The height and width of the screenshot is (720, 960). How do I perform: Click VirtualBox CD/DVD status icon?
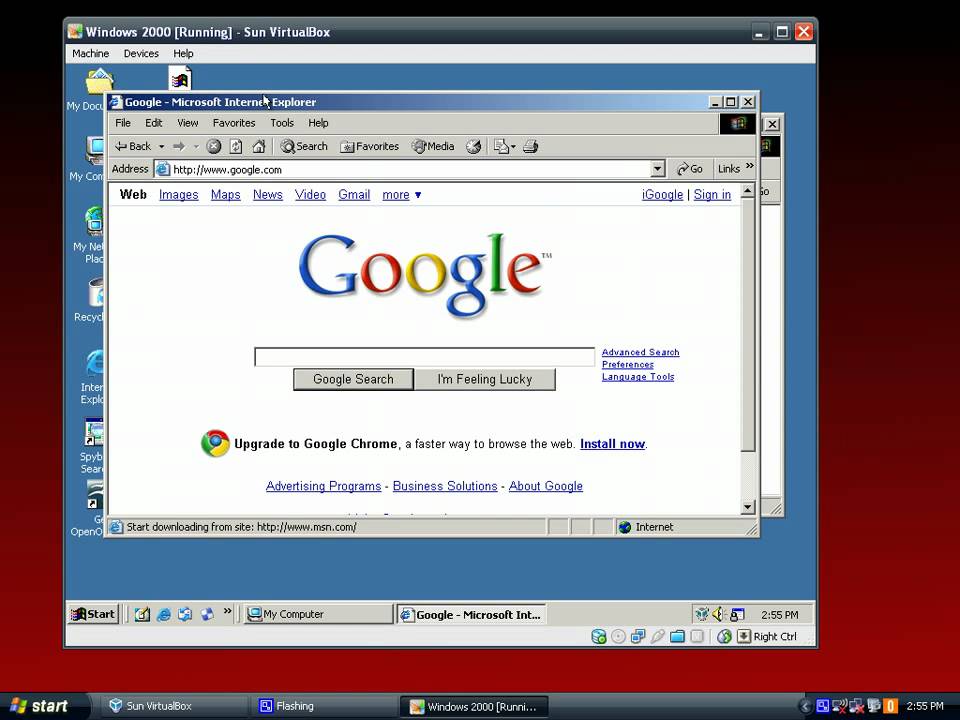tap(618, 637)
